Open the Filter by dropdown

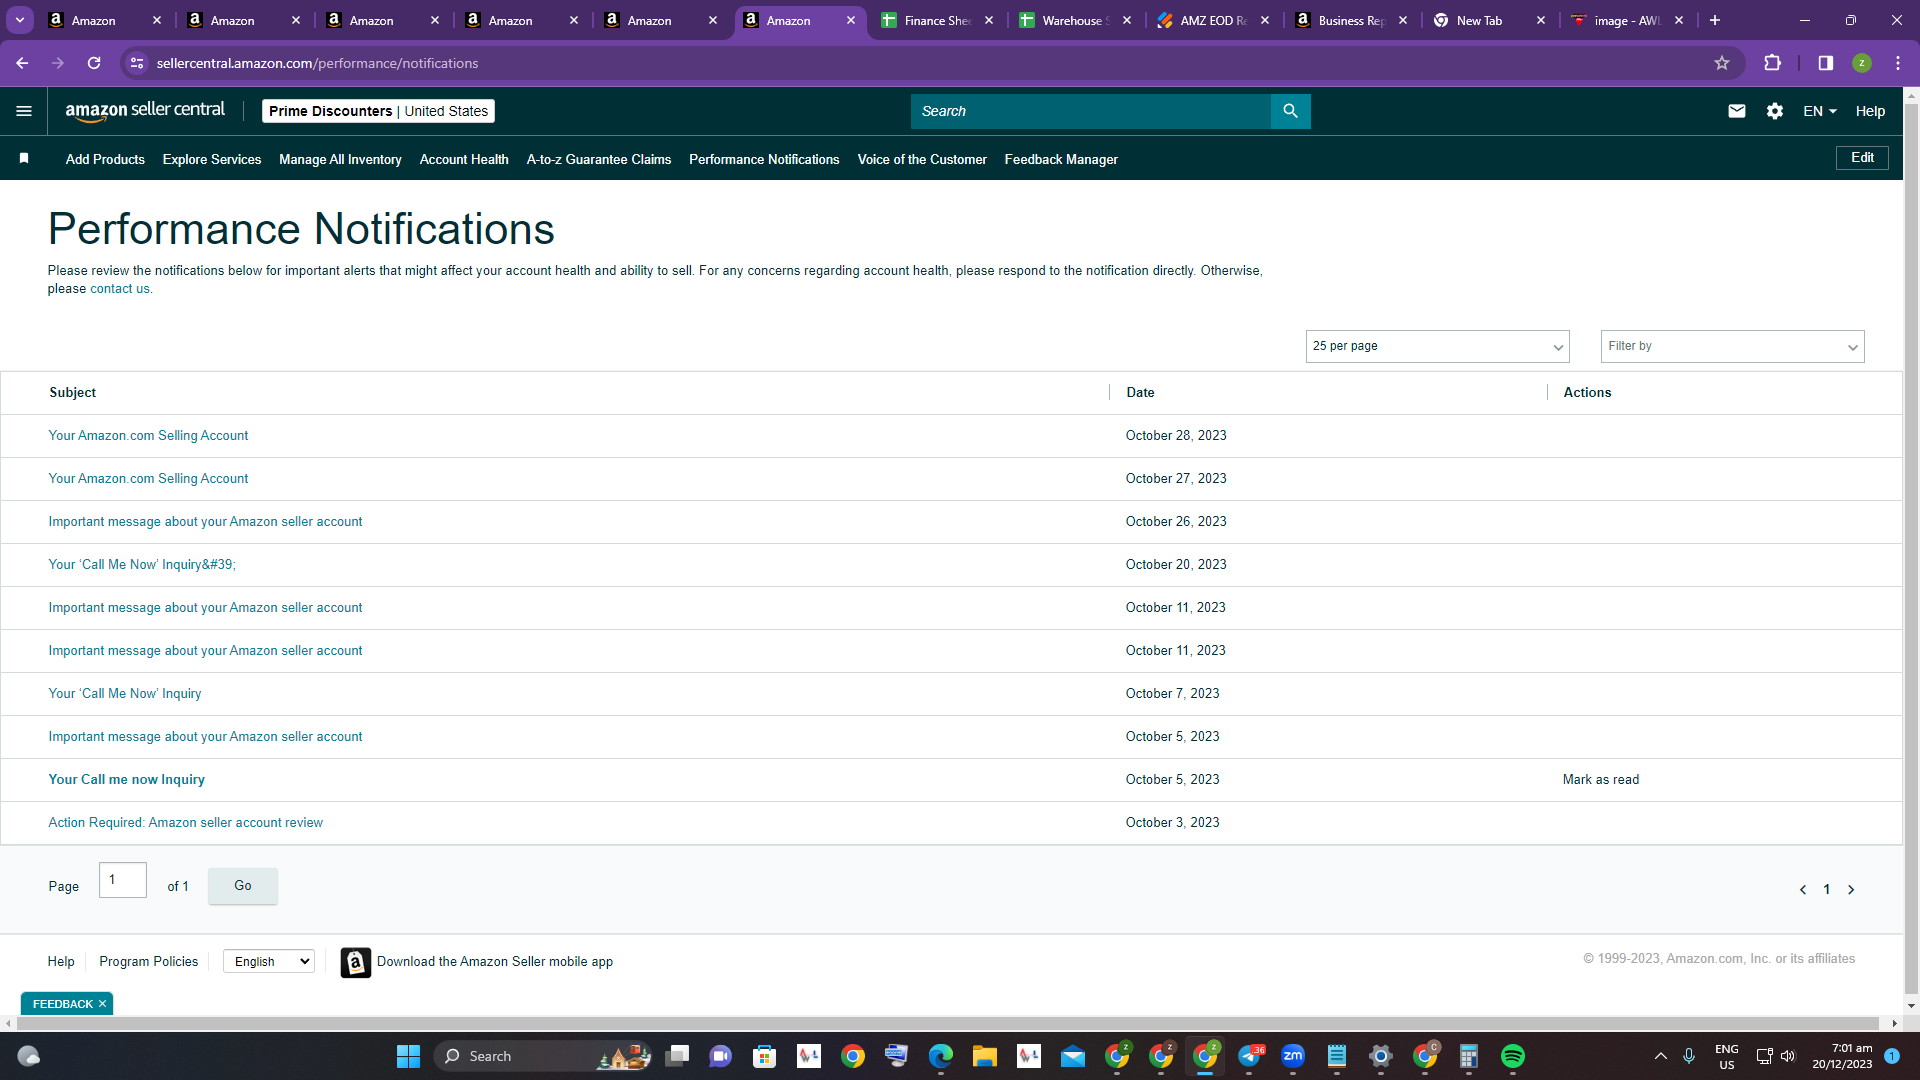(x=1732, y=346)
